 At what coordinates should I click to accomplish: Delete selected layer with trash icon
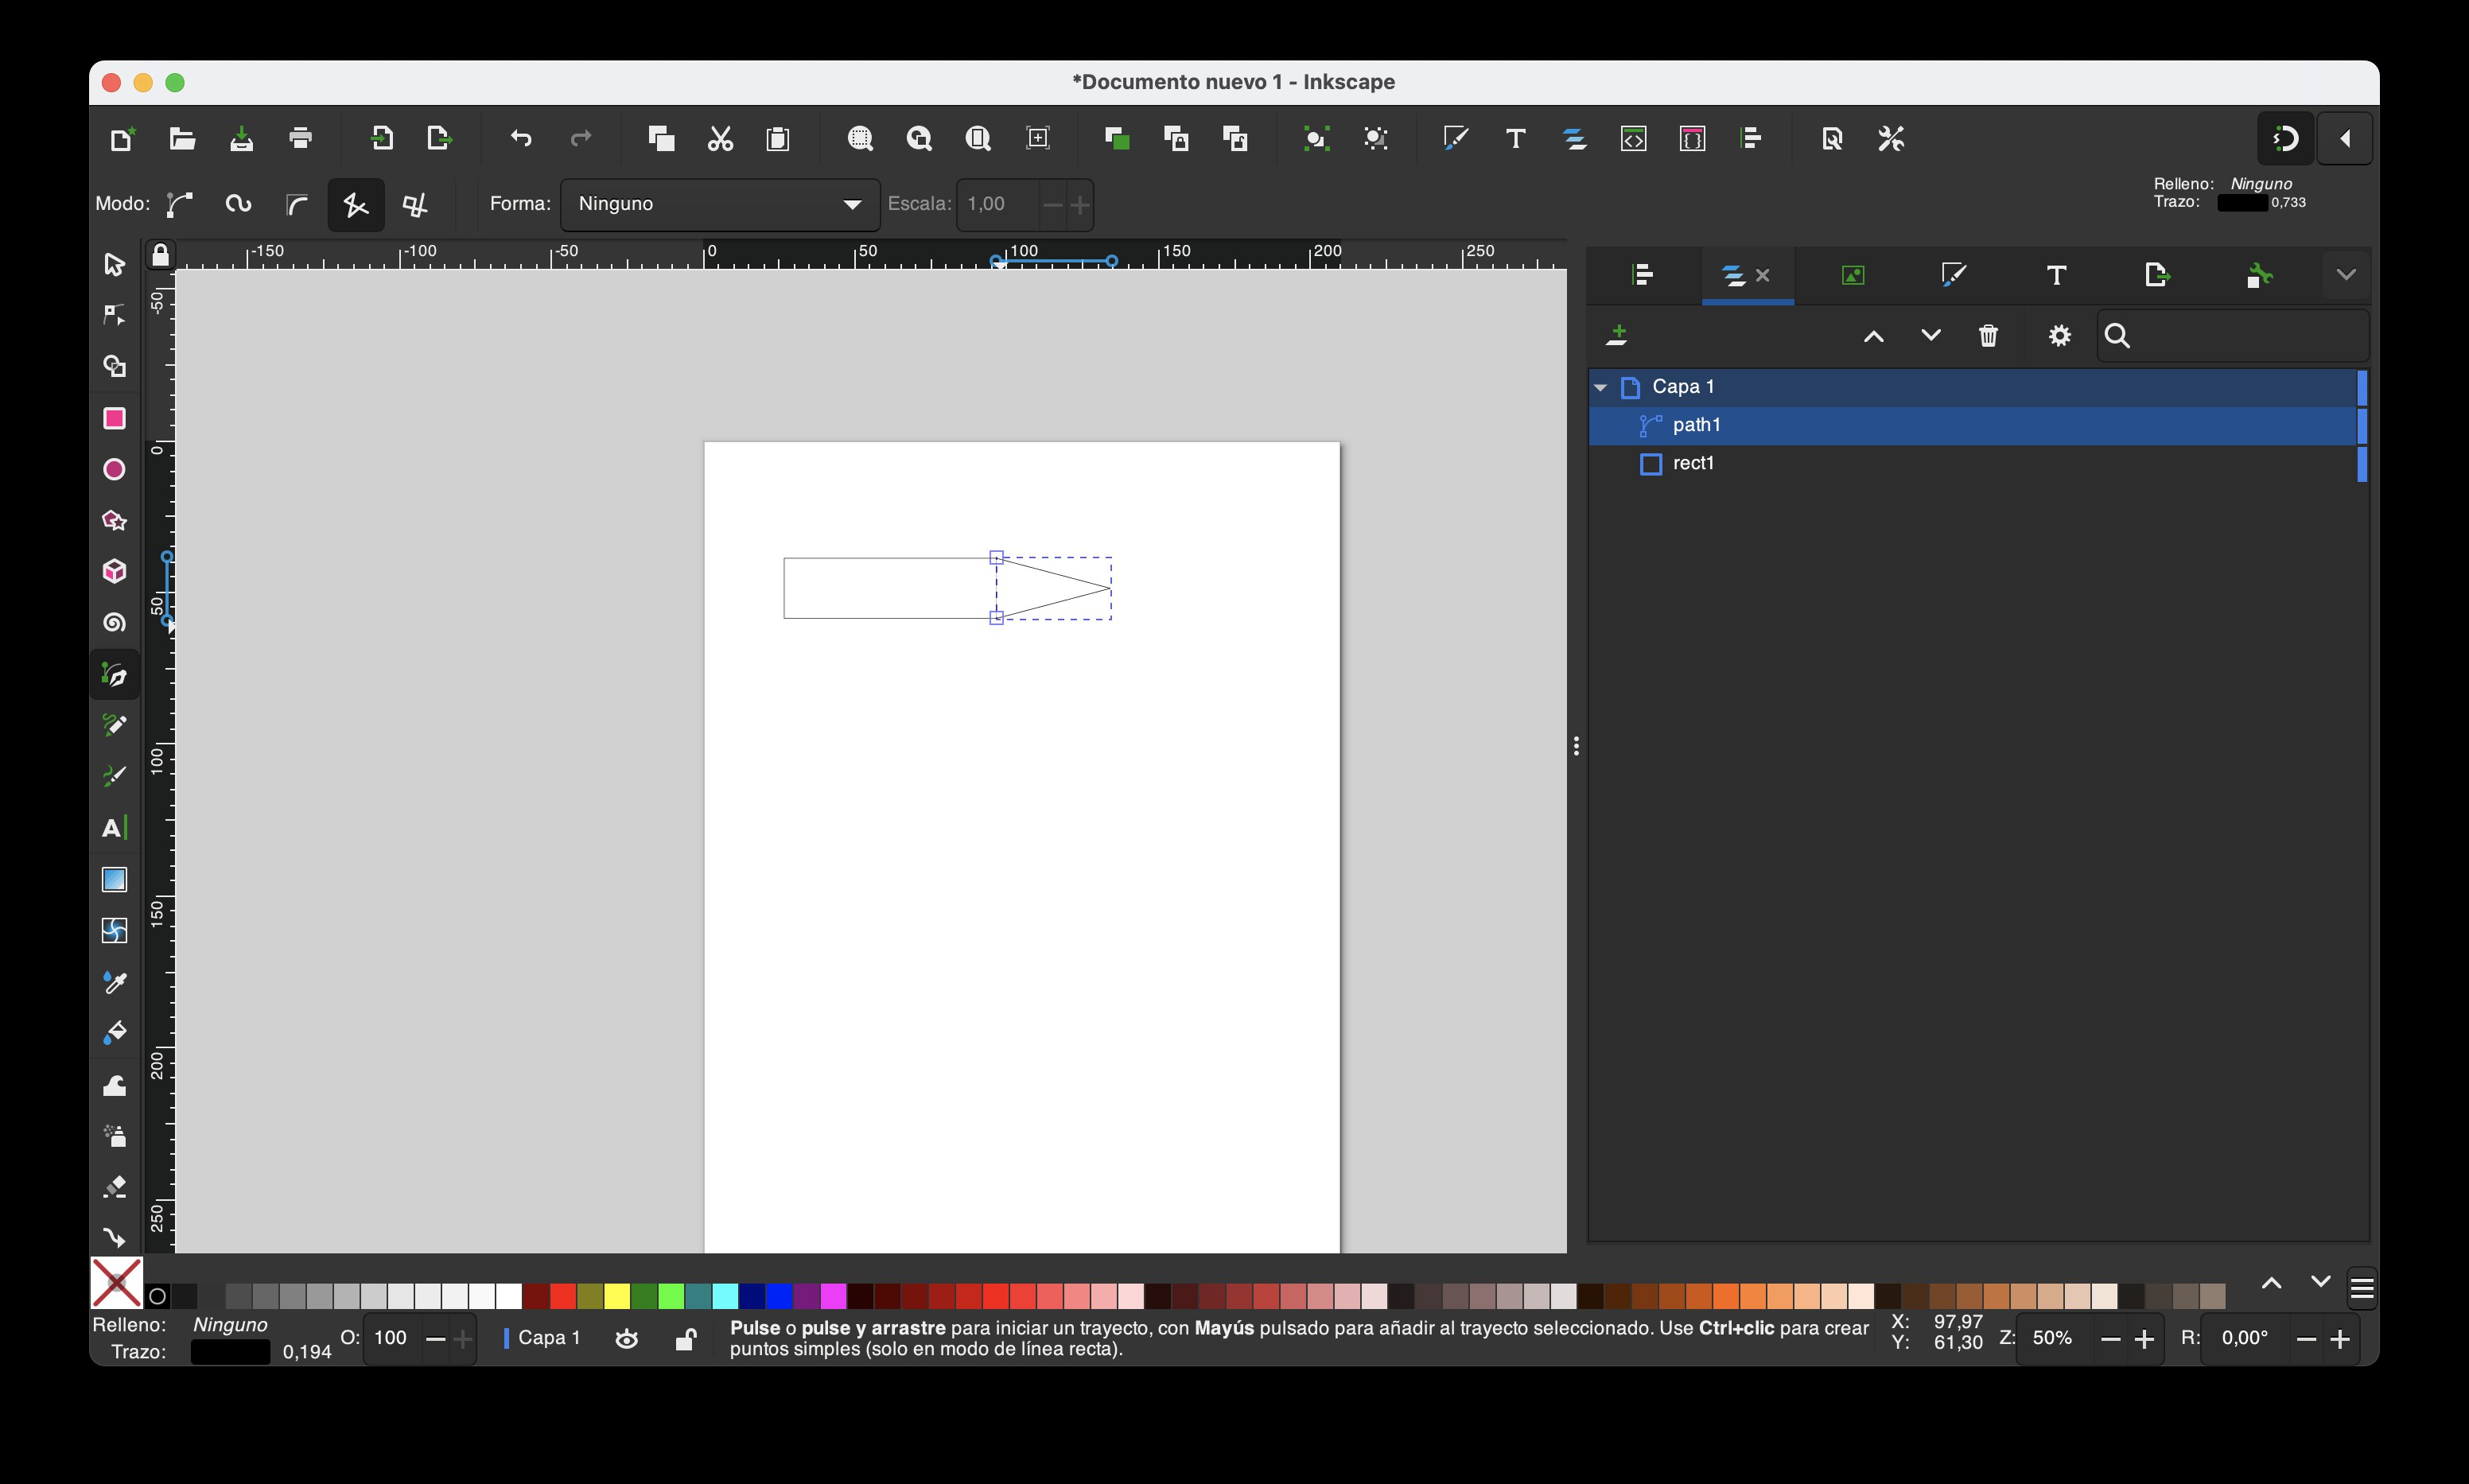click(1988, 336)
